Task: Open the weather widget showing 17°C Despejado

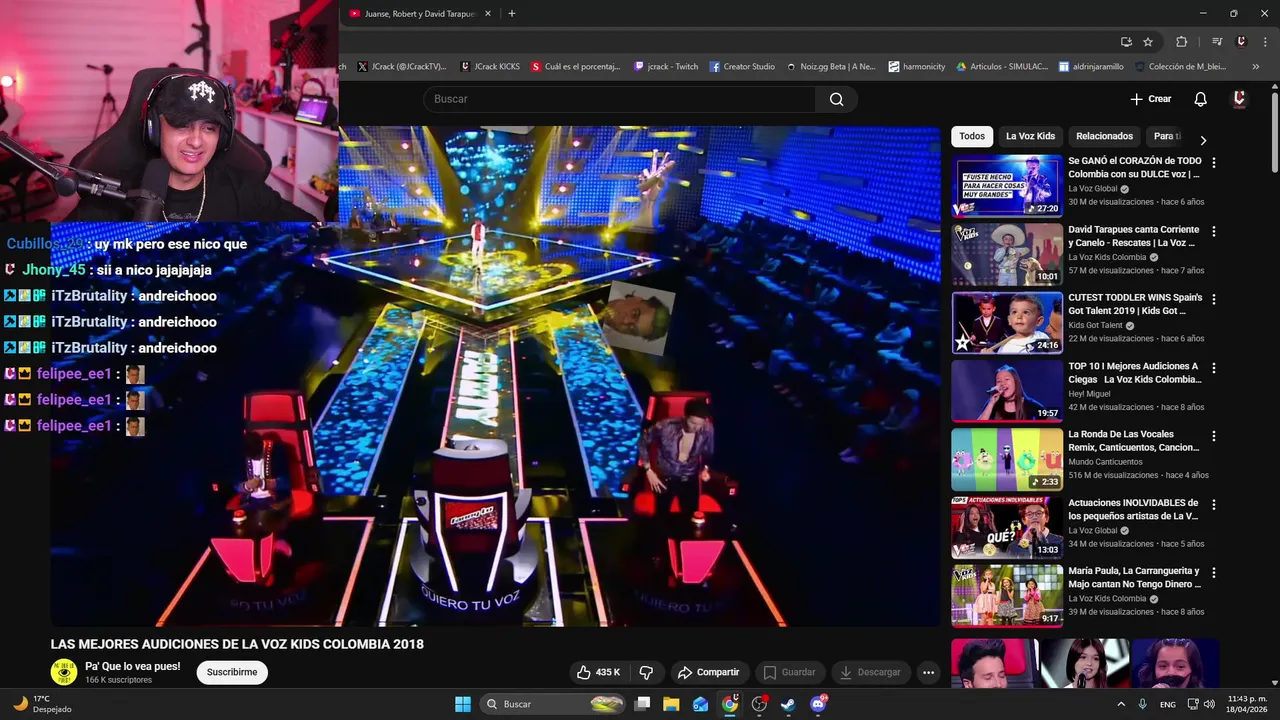Action: (42, 704)
